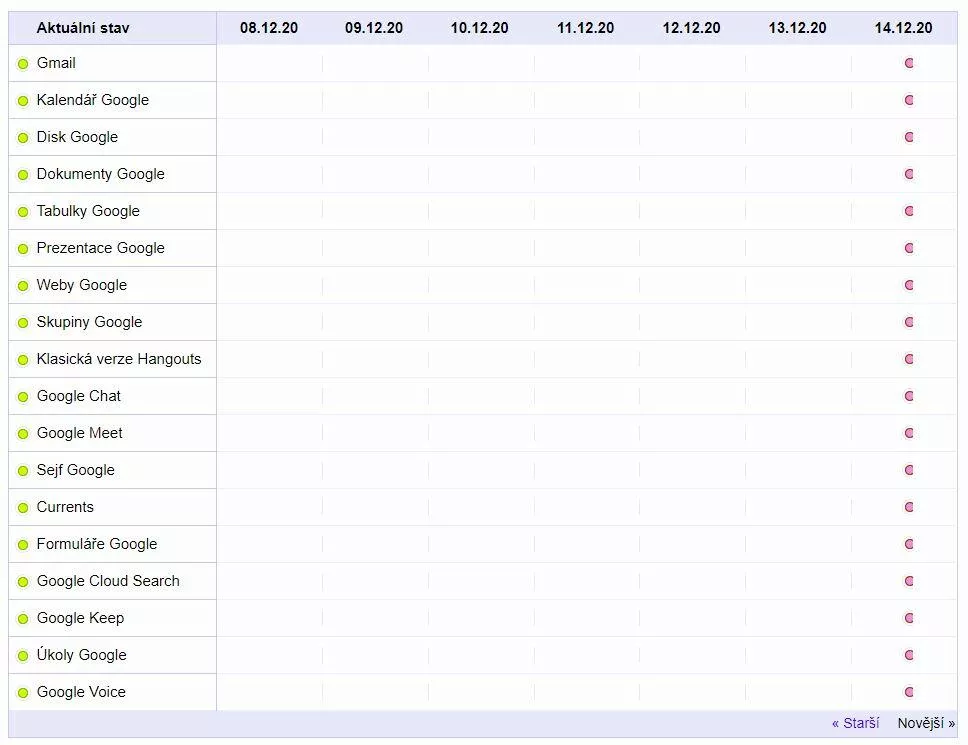Open the Tabulky Google outage marker on 14.12.20
This screenshot has width=968, height=745.
coord(909,211)
